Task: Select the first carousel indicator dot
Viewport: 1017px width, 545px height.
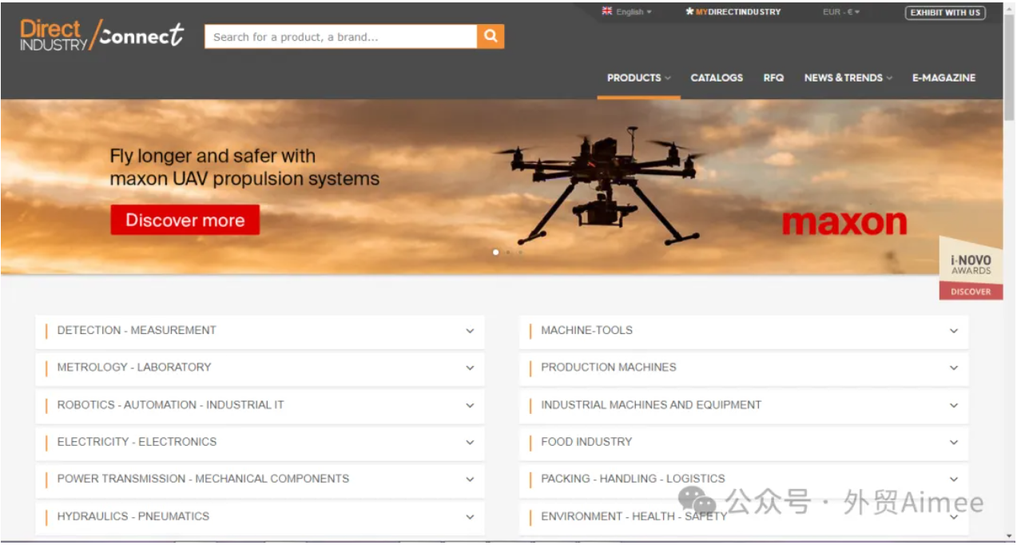Action: [496, 252]
